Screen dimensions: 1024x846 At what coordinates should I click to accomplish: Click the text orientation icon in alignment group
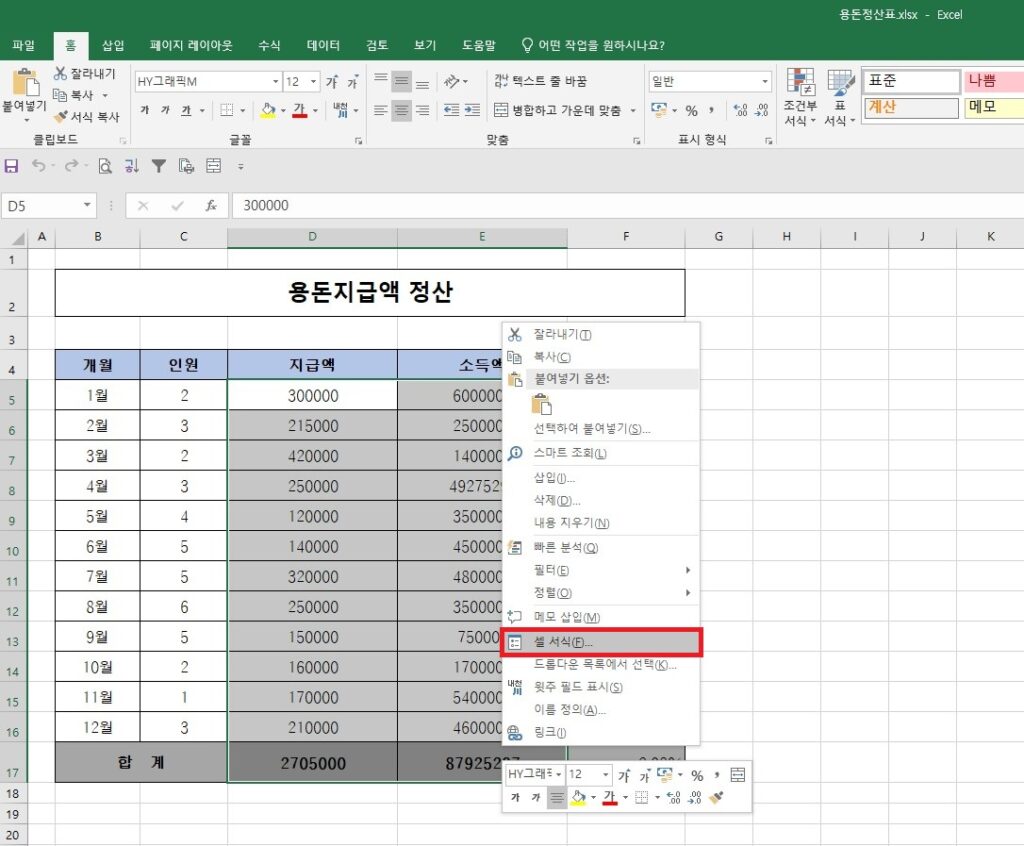coord(452,82)
